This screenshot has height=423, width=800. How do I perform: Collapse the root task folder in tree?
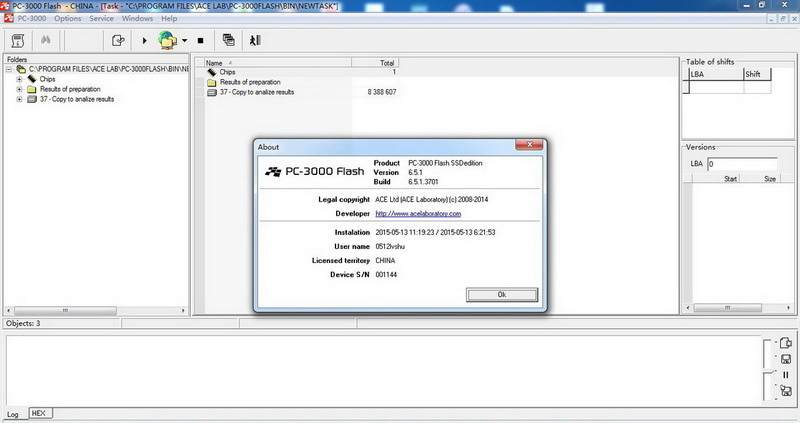coord(9,69)
